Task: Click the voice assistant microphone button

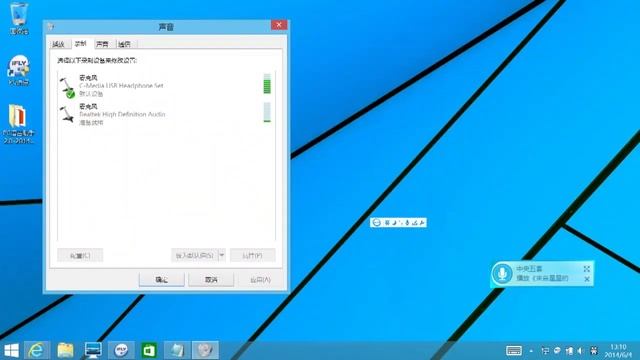Action: (502, 273)
